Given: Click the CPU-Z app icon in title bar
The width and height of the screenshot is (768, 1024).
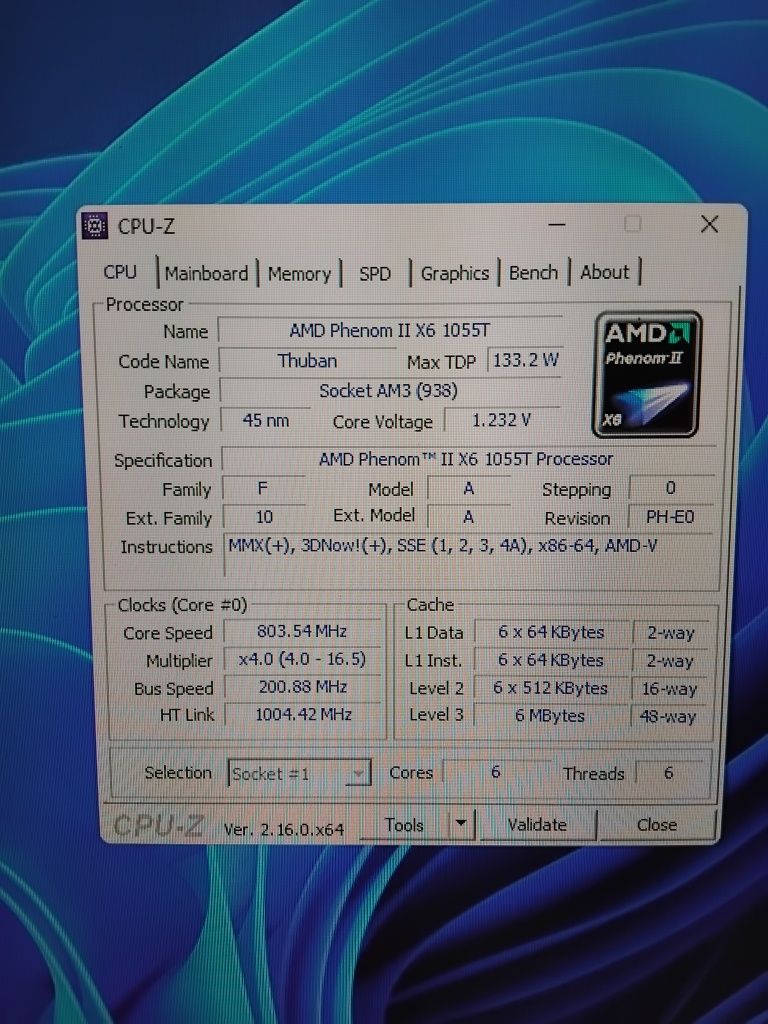Looking at the screenshot, I should pyautogui.click(x=95, y=227).
